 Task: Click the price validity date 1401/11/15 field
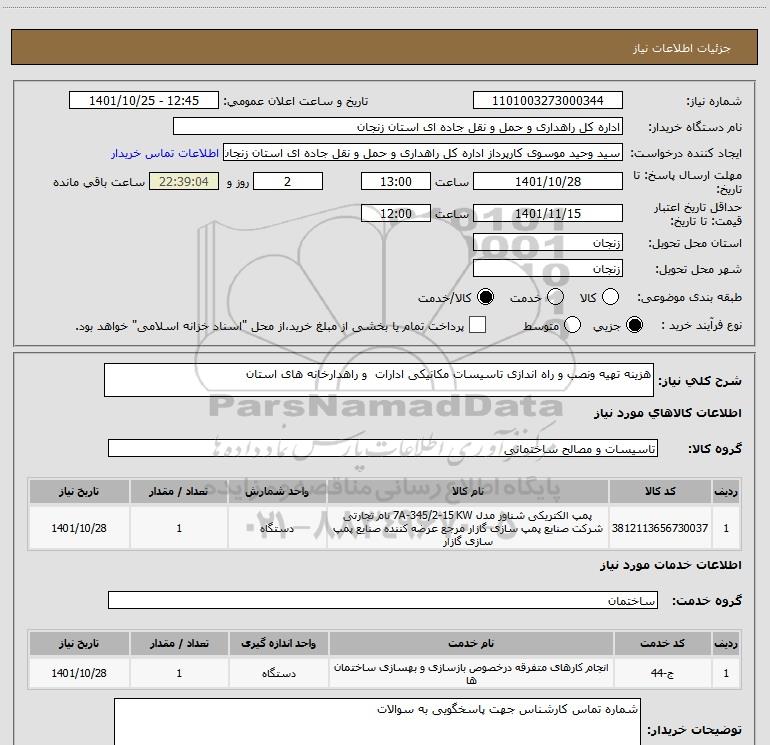click(x=548, y=213)
